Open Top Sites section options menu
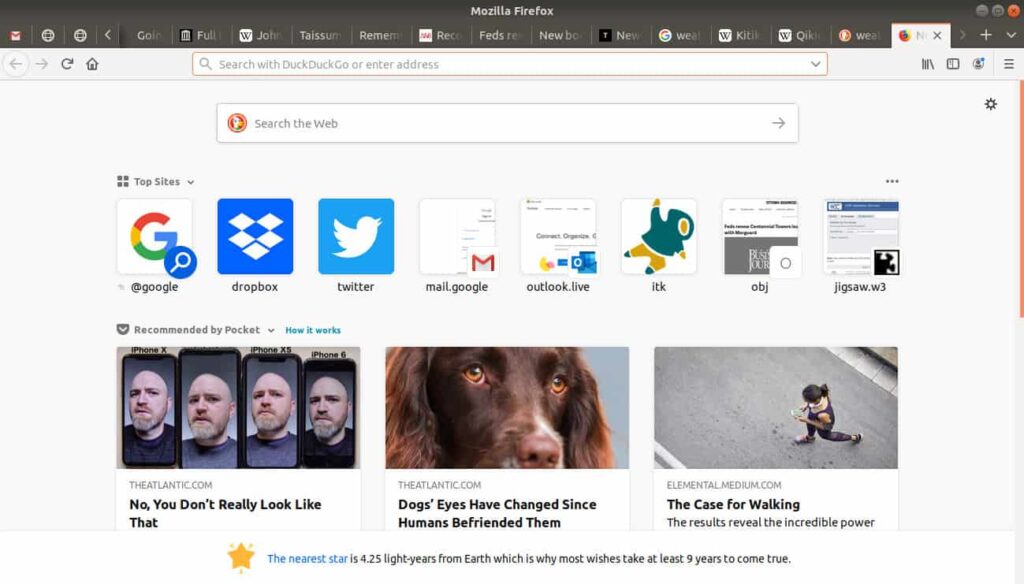This screenshot has height=584, width=1024. pyautogui.click(x=892, y=182)
